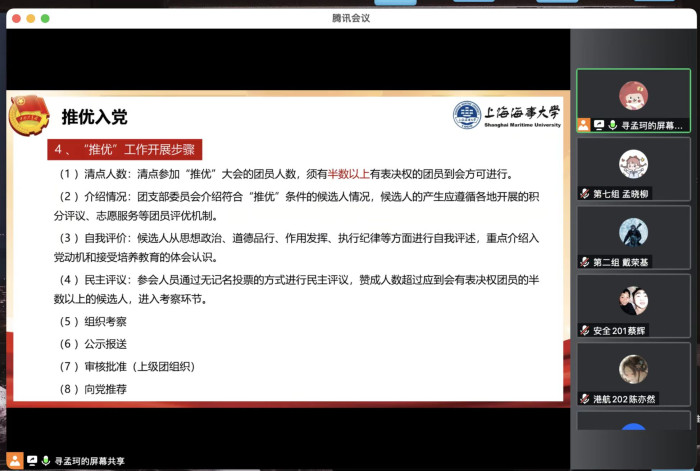Click the line starting (1) 清点人数
Image resolution: width=700 pixels, height=471 pixels.
click(286, 174)
